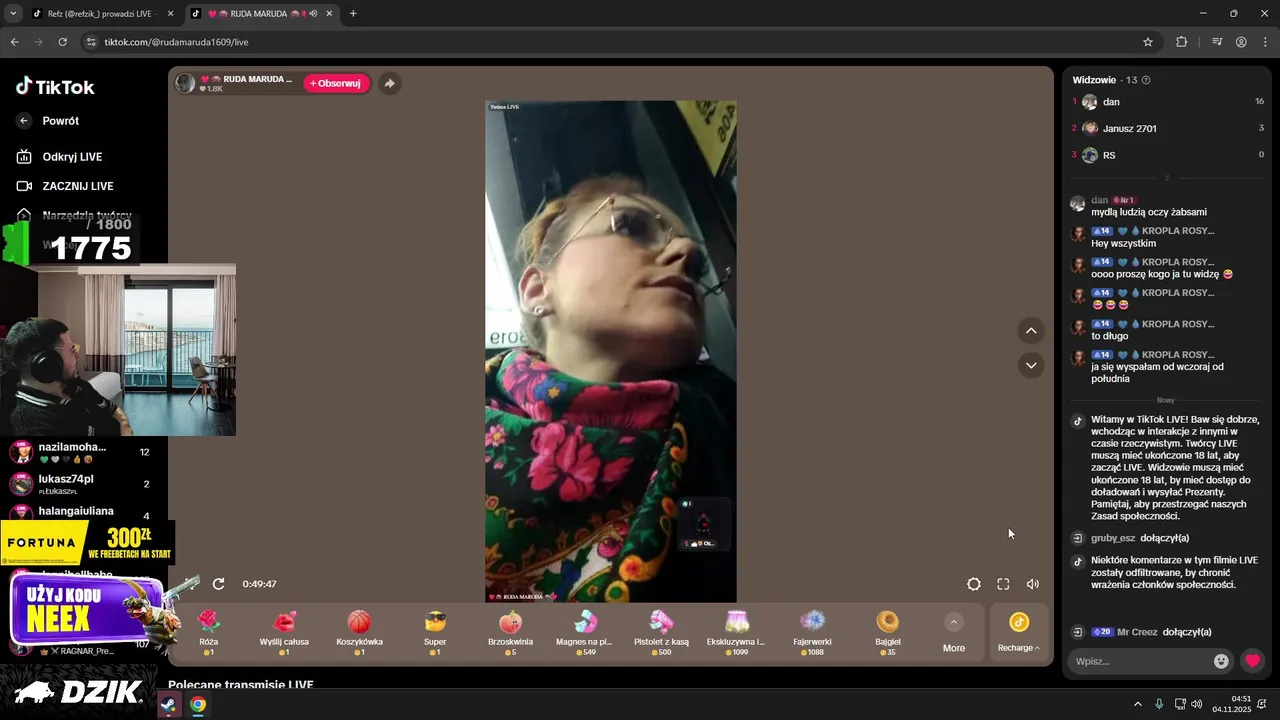Expand the viewers list chevron

pos(1166,177)
